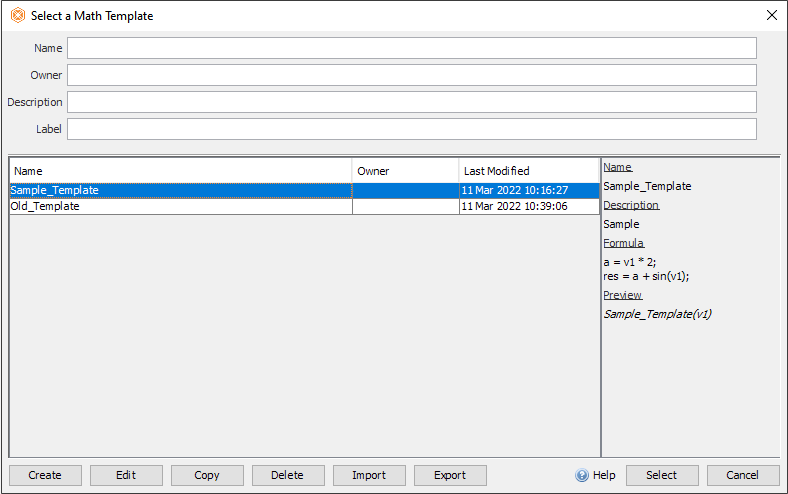Image resolution: width=788 pixels, height=494 pixels.
Task: Click the Import button
Action: click(369, 475)
